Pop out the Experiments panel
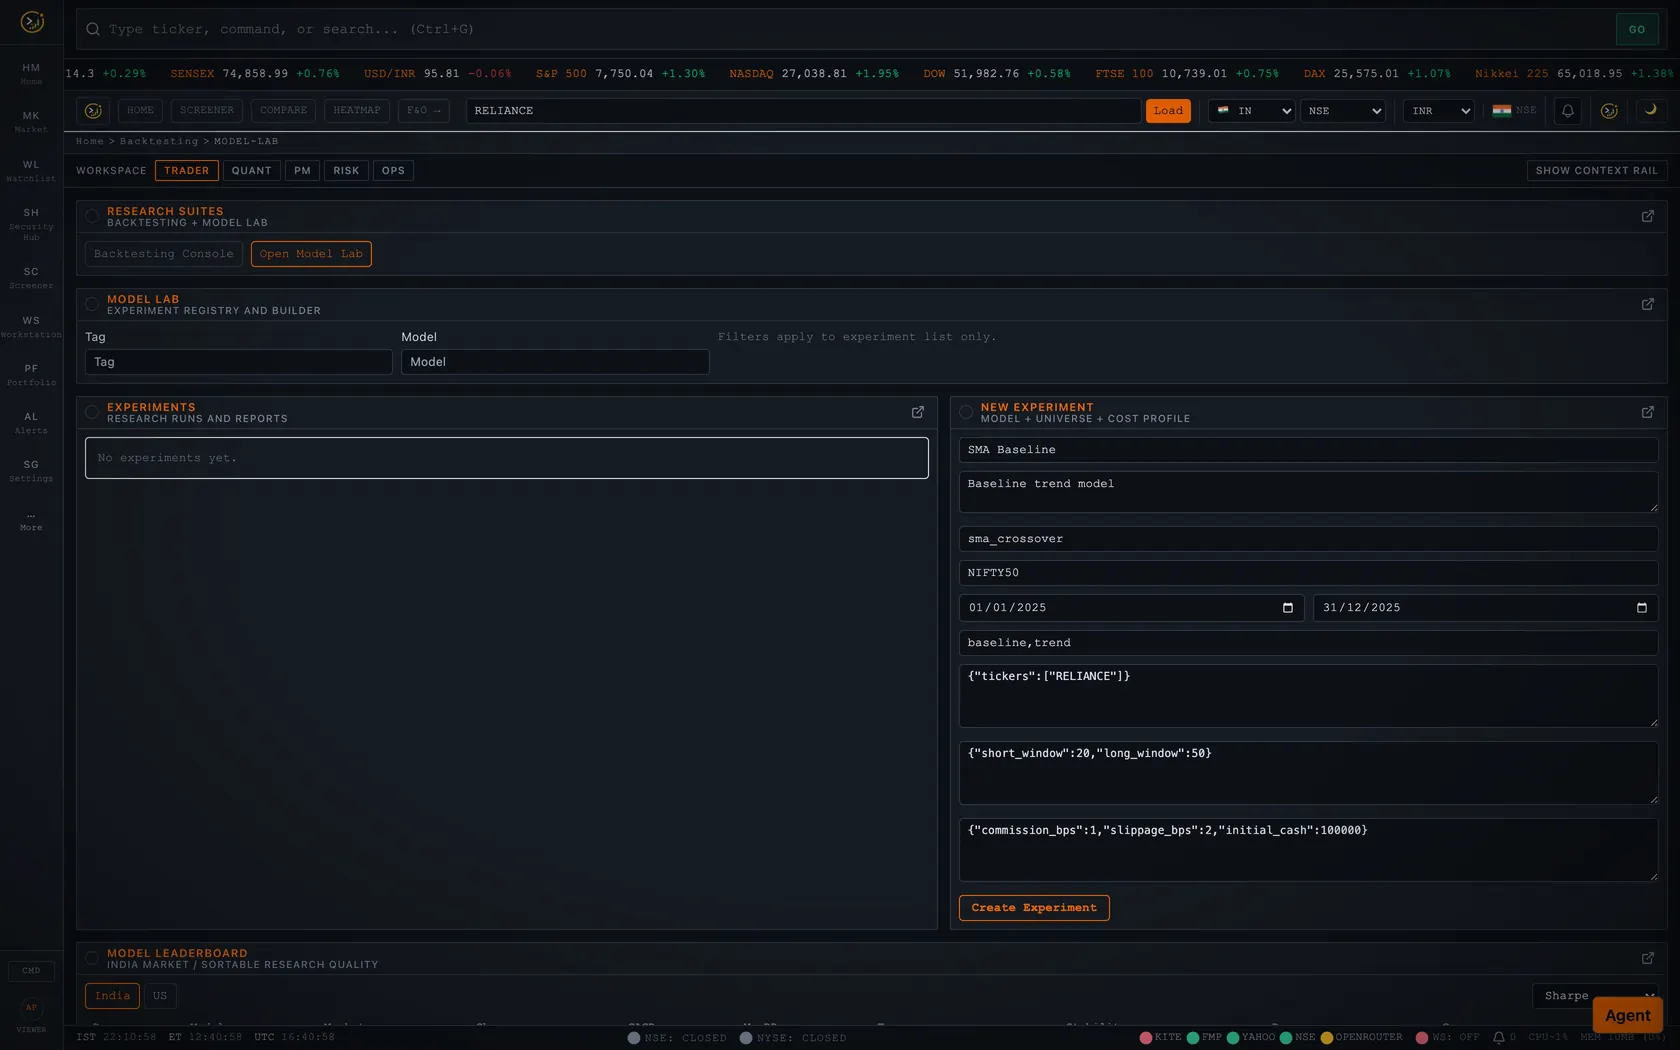Screen dimensions: 1680x1050 pyautogui.click(x=918, y=412)
